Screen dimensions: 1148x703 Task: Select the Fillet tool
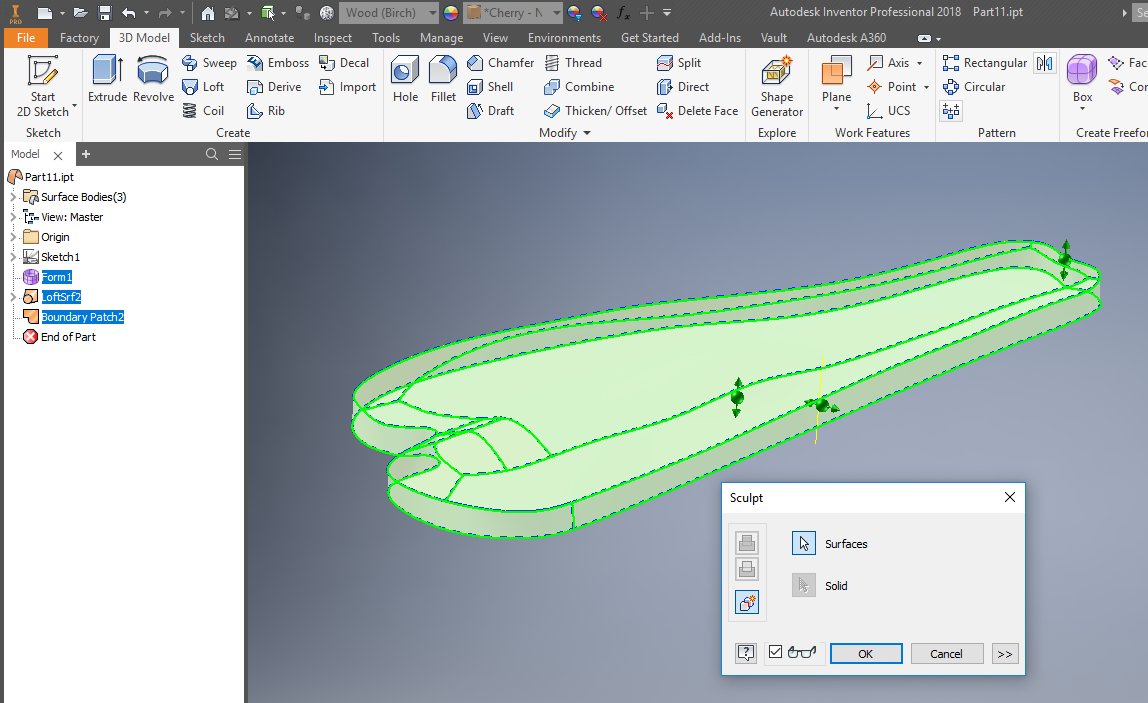click(443, 78)
